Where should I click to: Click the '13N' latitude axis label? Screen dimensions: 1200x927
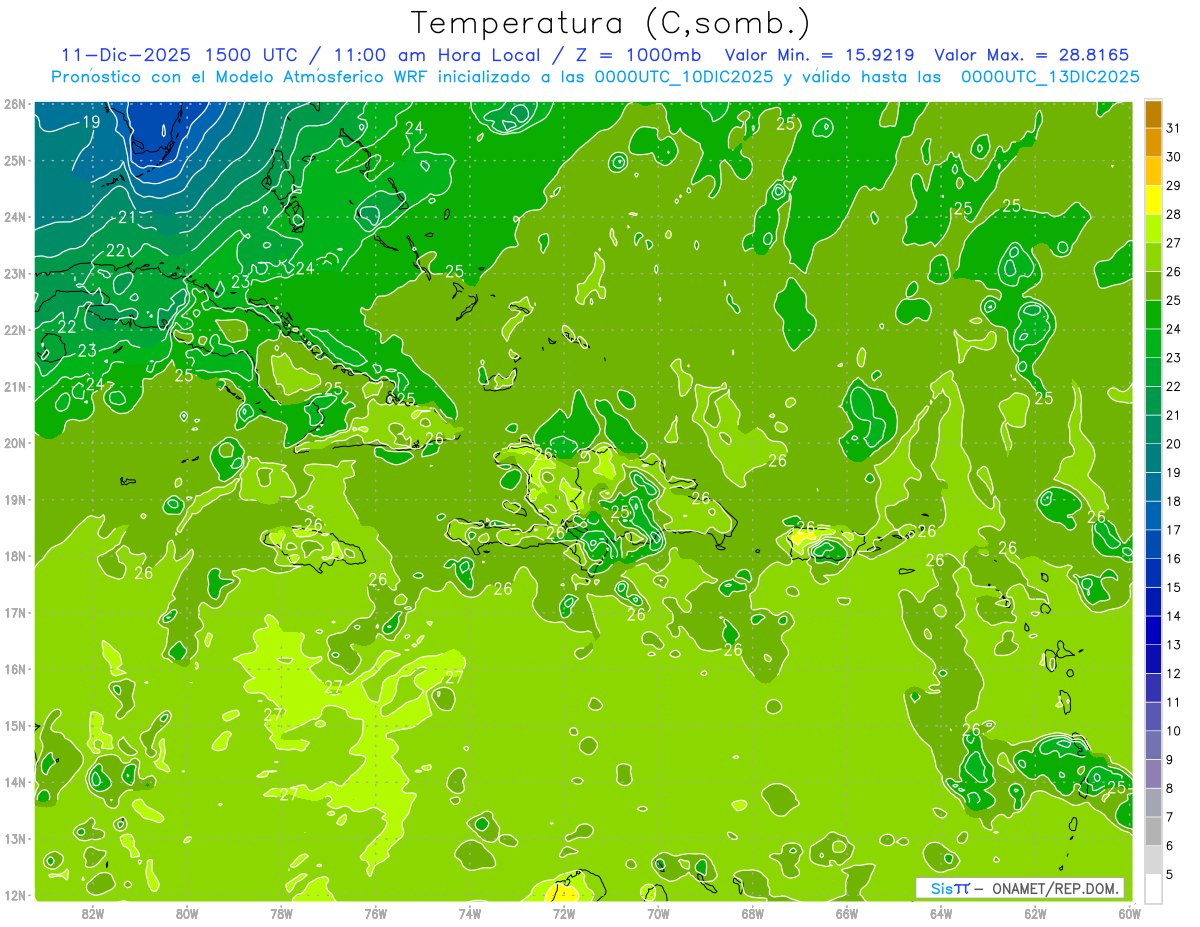15,838
